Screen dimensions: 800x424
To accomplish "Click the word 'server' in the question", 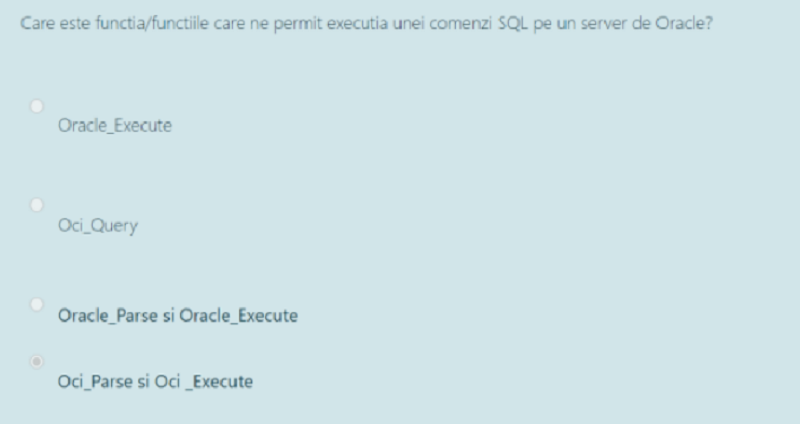I will [x=604, y=23].
